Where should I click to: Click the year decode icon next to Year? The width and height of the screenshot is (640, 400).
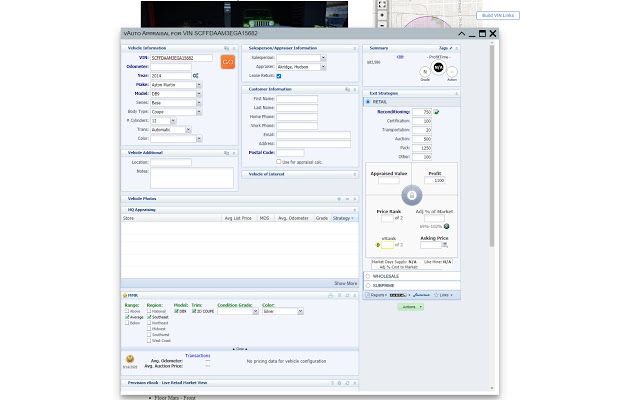(196, 76)
